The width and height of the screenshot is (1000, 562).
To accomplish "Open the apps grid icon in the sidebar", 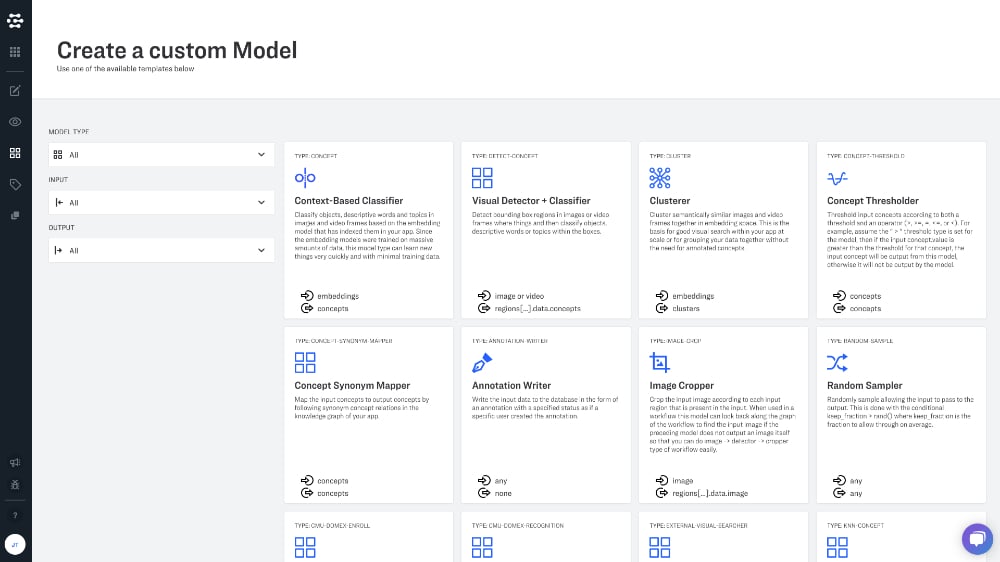I will click(15, 52).
